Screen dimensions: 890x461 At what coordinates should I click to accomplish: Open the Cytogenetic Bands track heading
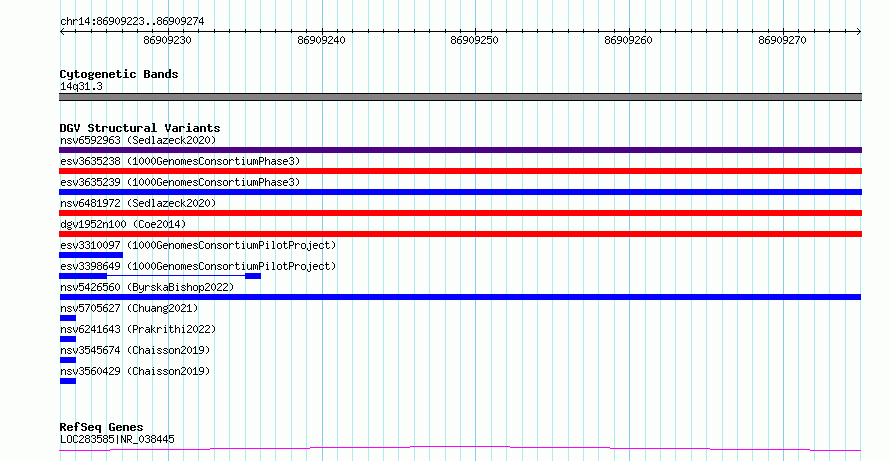click(119, 74)
